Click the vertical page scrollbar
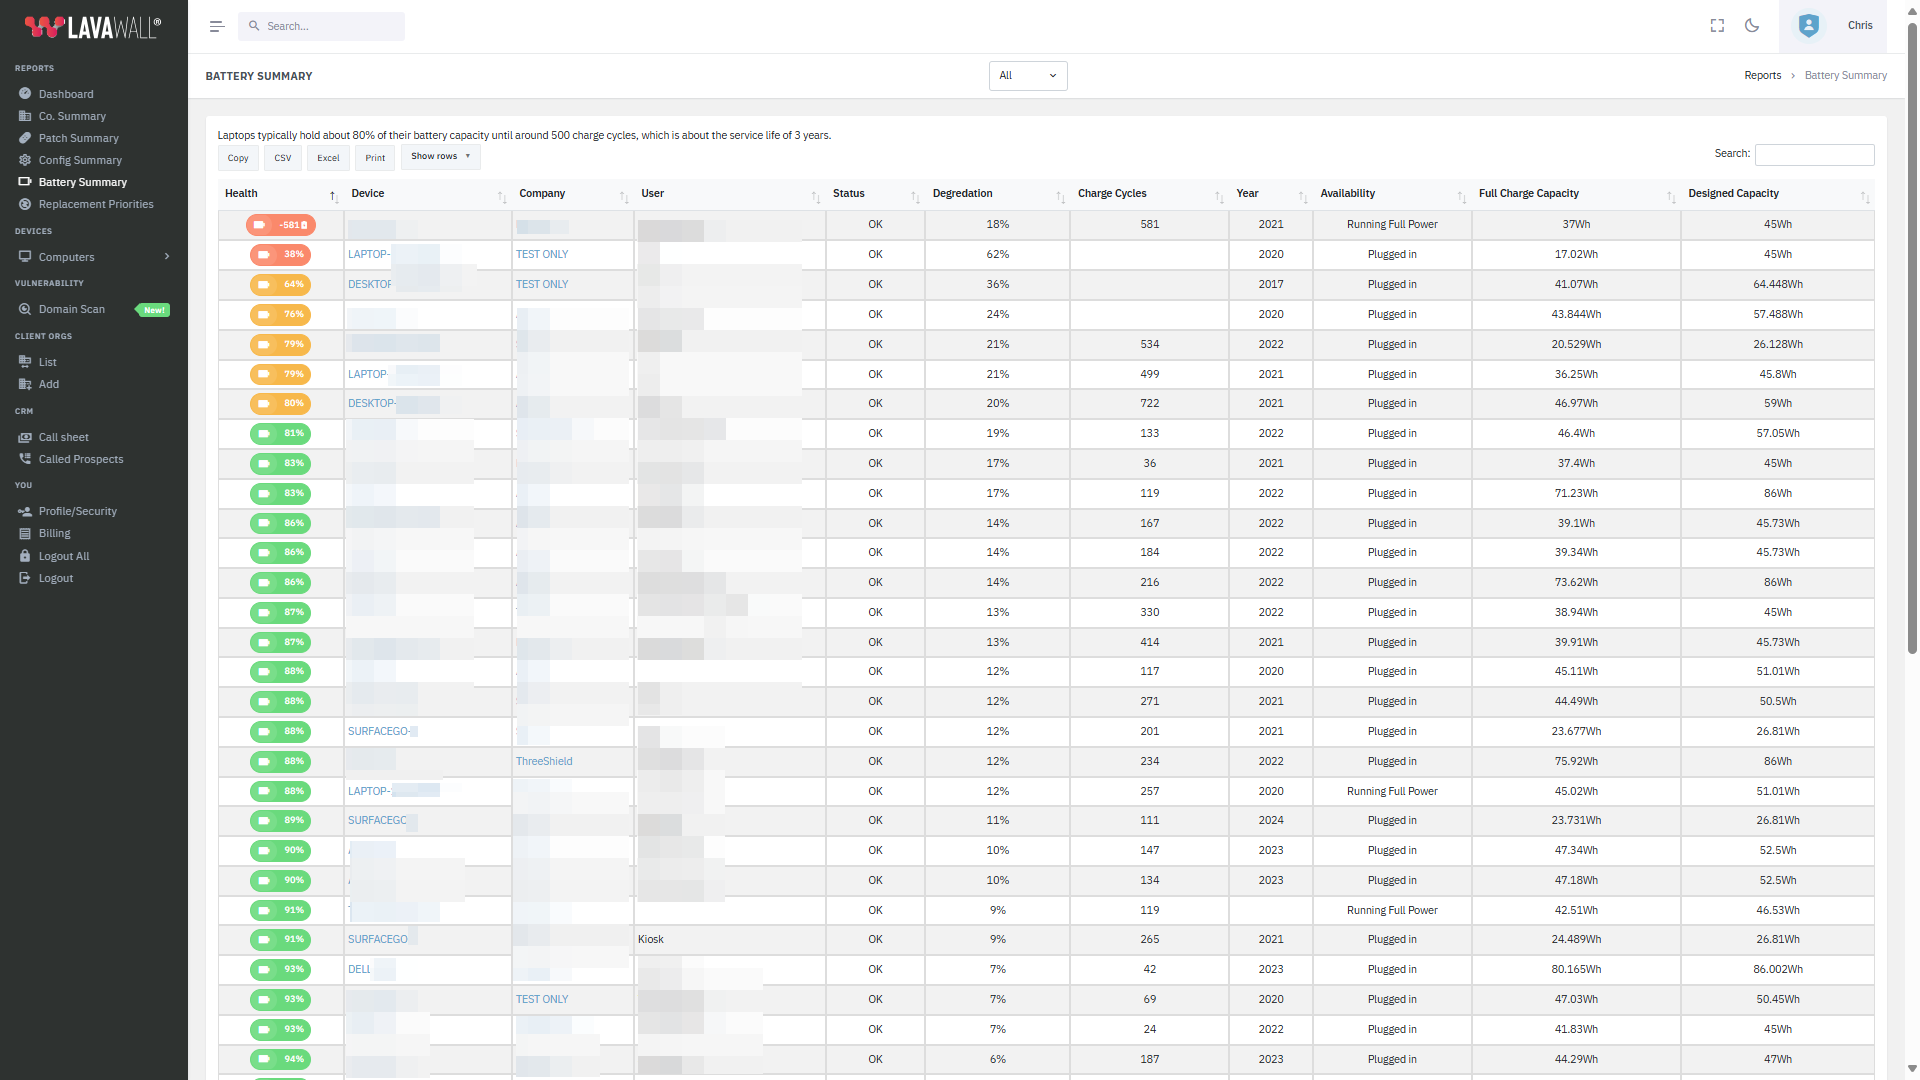 1912,340
